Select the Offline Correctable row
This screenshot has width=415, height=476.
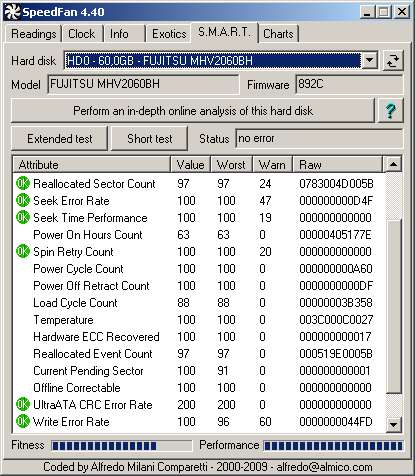tap(199, 387)
